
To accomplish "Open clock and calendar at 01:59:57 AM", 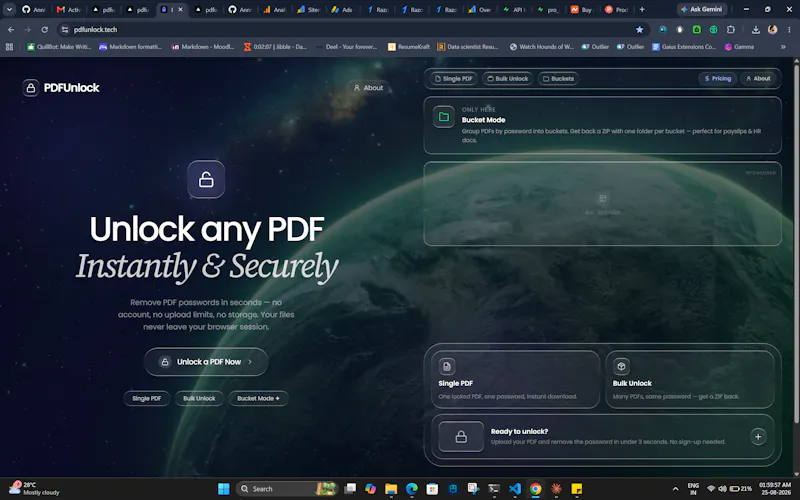I will click(x=775, y=488).
